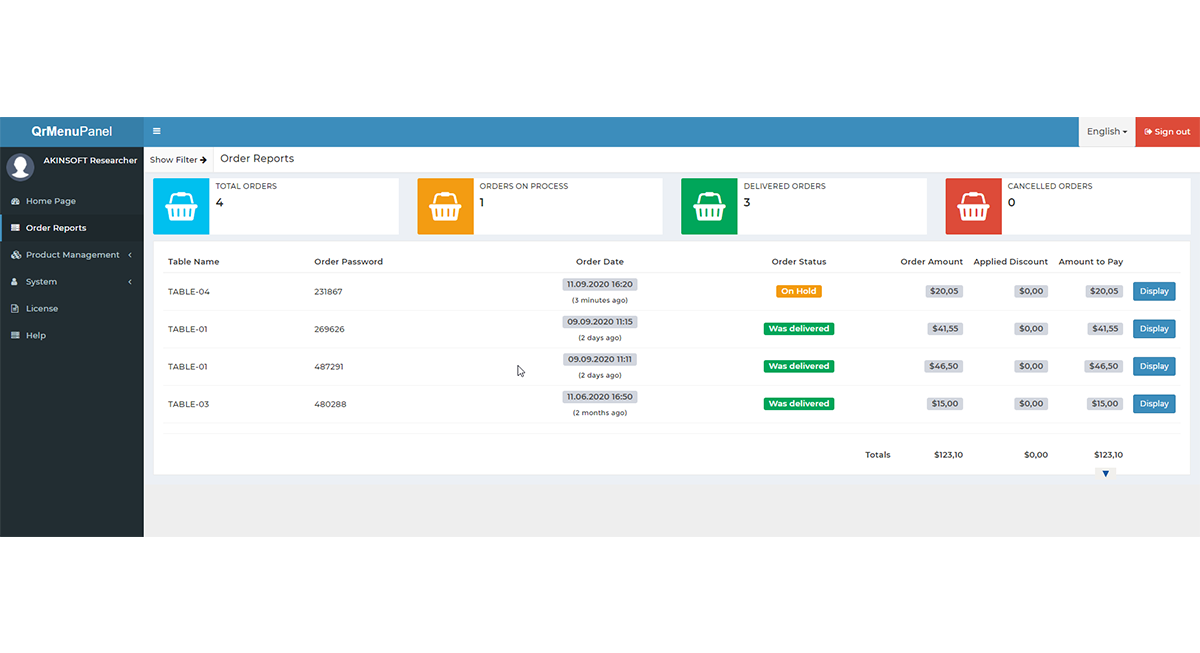
Task: Click the Order Amount column header
Action: (932, 262)
